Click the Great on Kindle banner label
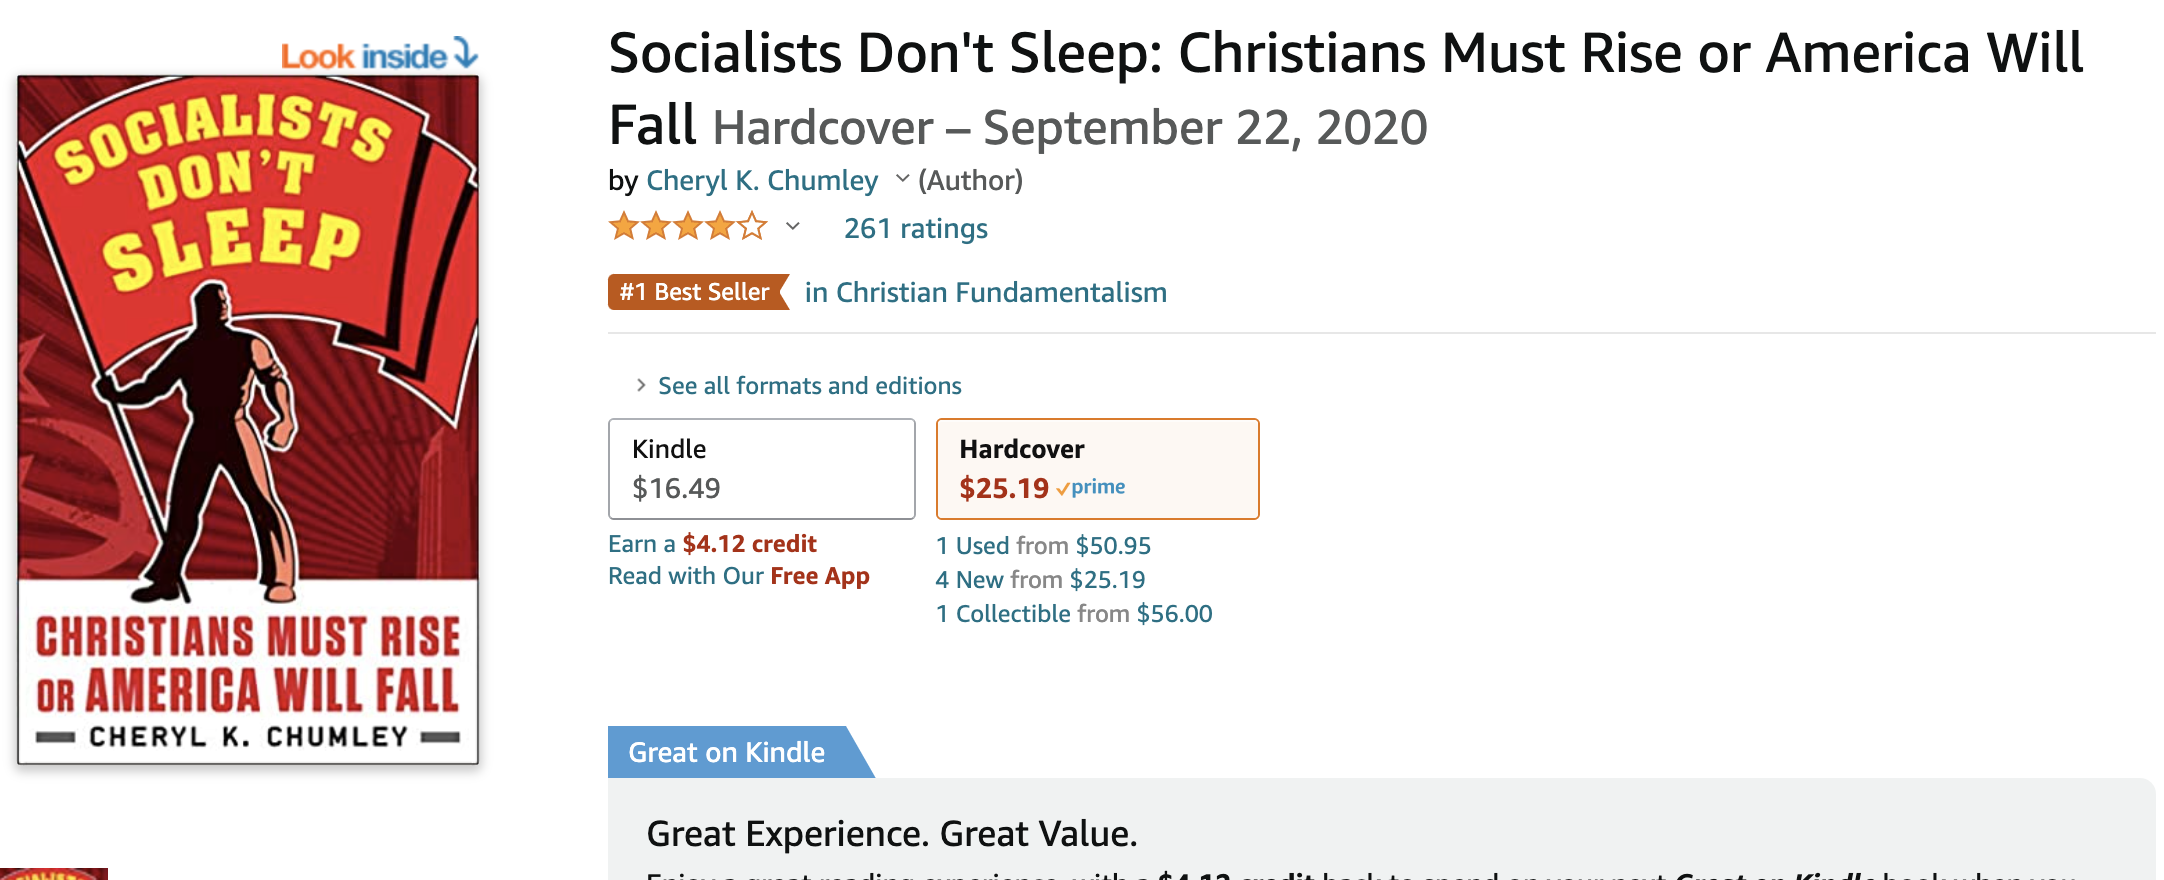The height and width of the screenshot is (880, 2164). [727, 753]
